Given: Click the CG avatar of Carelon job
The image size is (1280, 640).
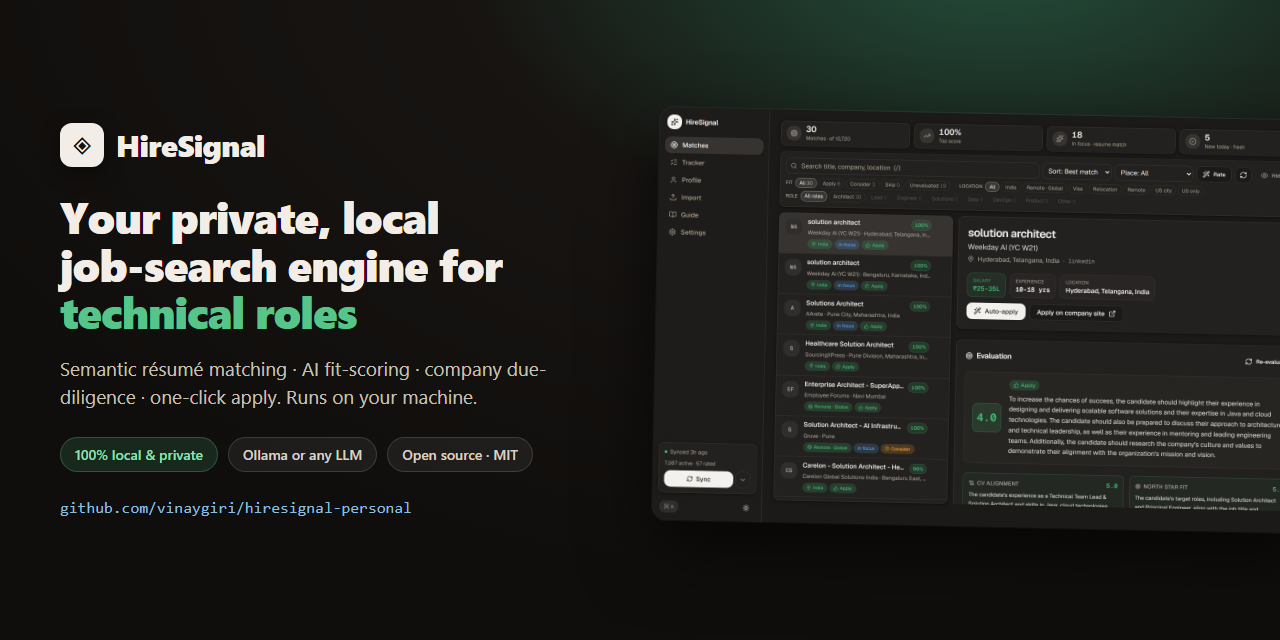Looking at the screenshot, I should (x=788, y=469).
